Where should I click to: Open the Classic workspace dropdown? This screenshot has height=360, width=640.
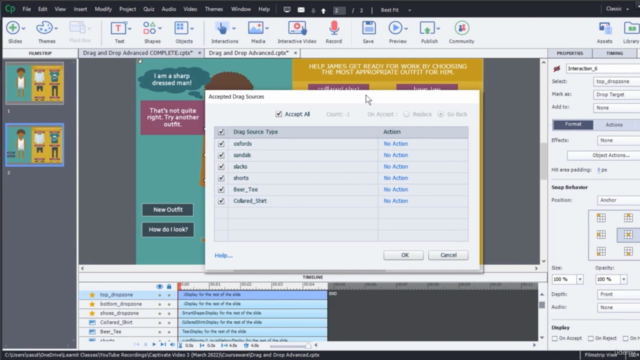[618, 9]
